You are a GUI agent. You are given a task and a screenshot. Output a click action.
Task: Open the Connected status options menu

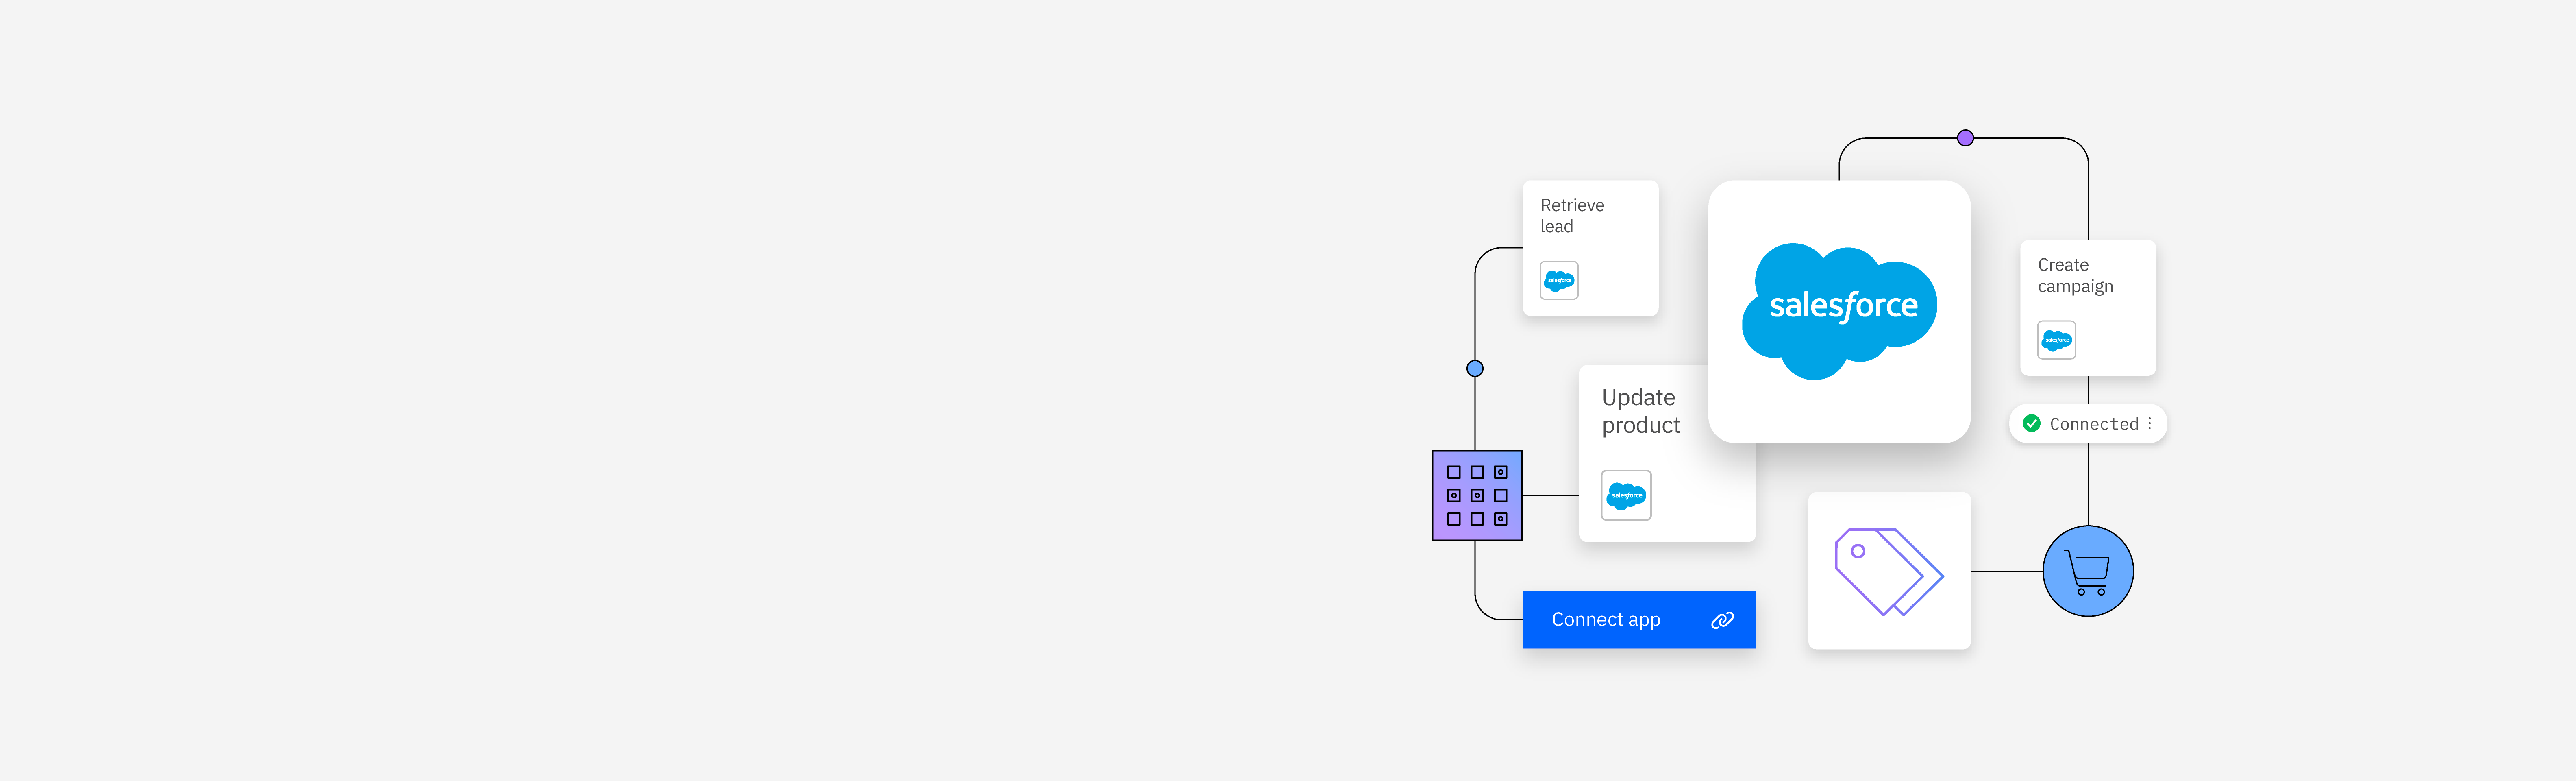pyautogui.click(x=2149, y=423)
